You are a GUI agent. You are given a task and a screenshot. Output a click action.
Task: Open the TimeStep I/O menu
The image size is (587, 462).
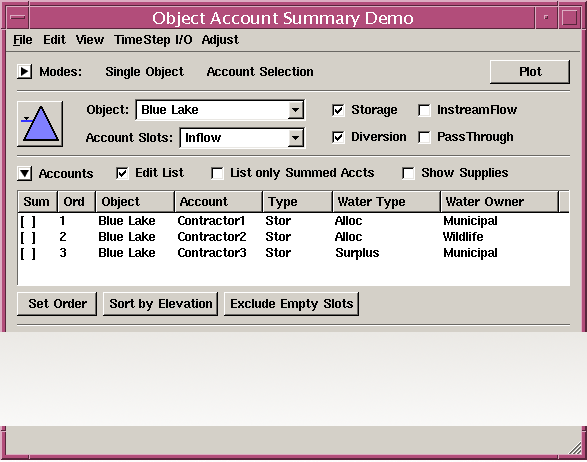153,40
